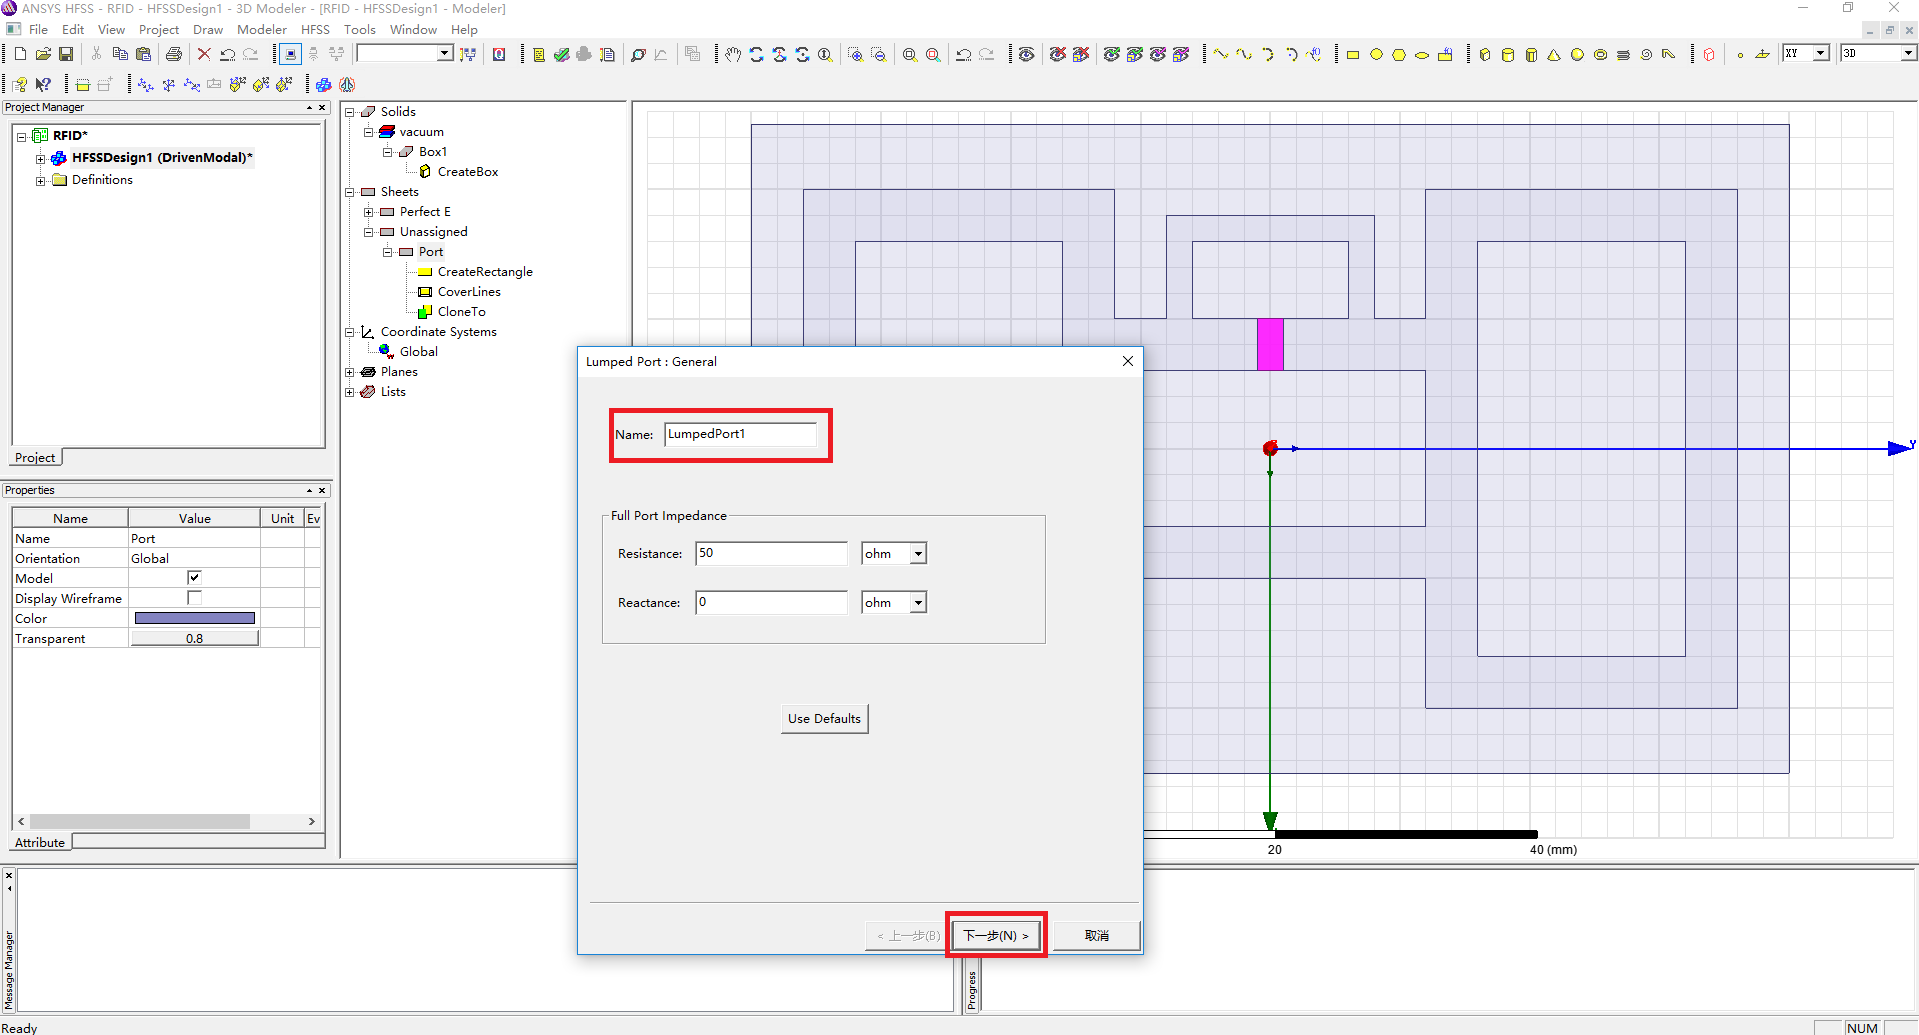Select the Draw Box tool
The image size is (1919, 1035).
[x=1485, y=54]
